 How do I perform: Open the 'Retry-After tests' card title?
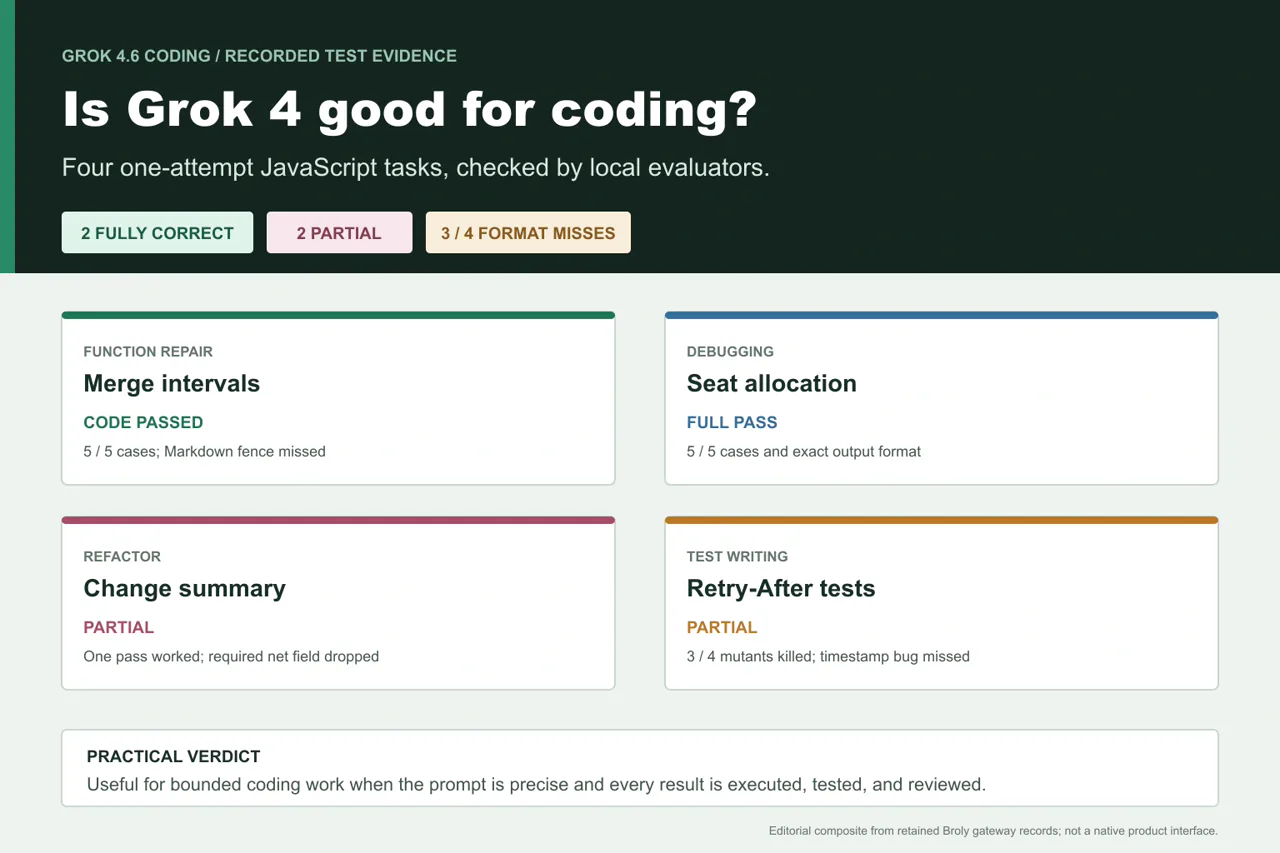coord(781,588)
